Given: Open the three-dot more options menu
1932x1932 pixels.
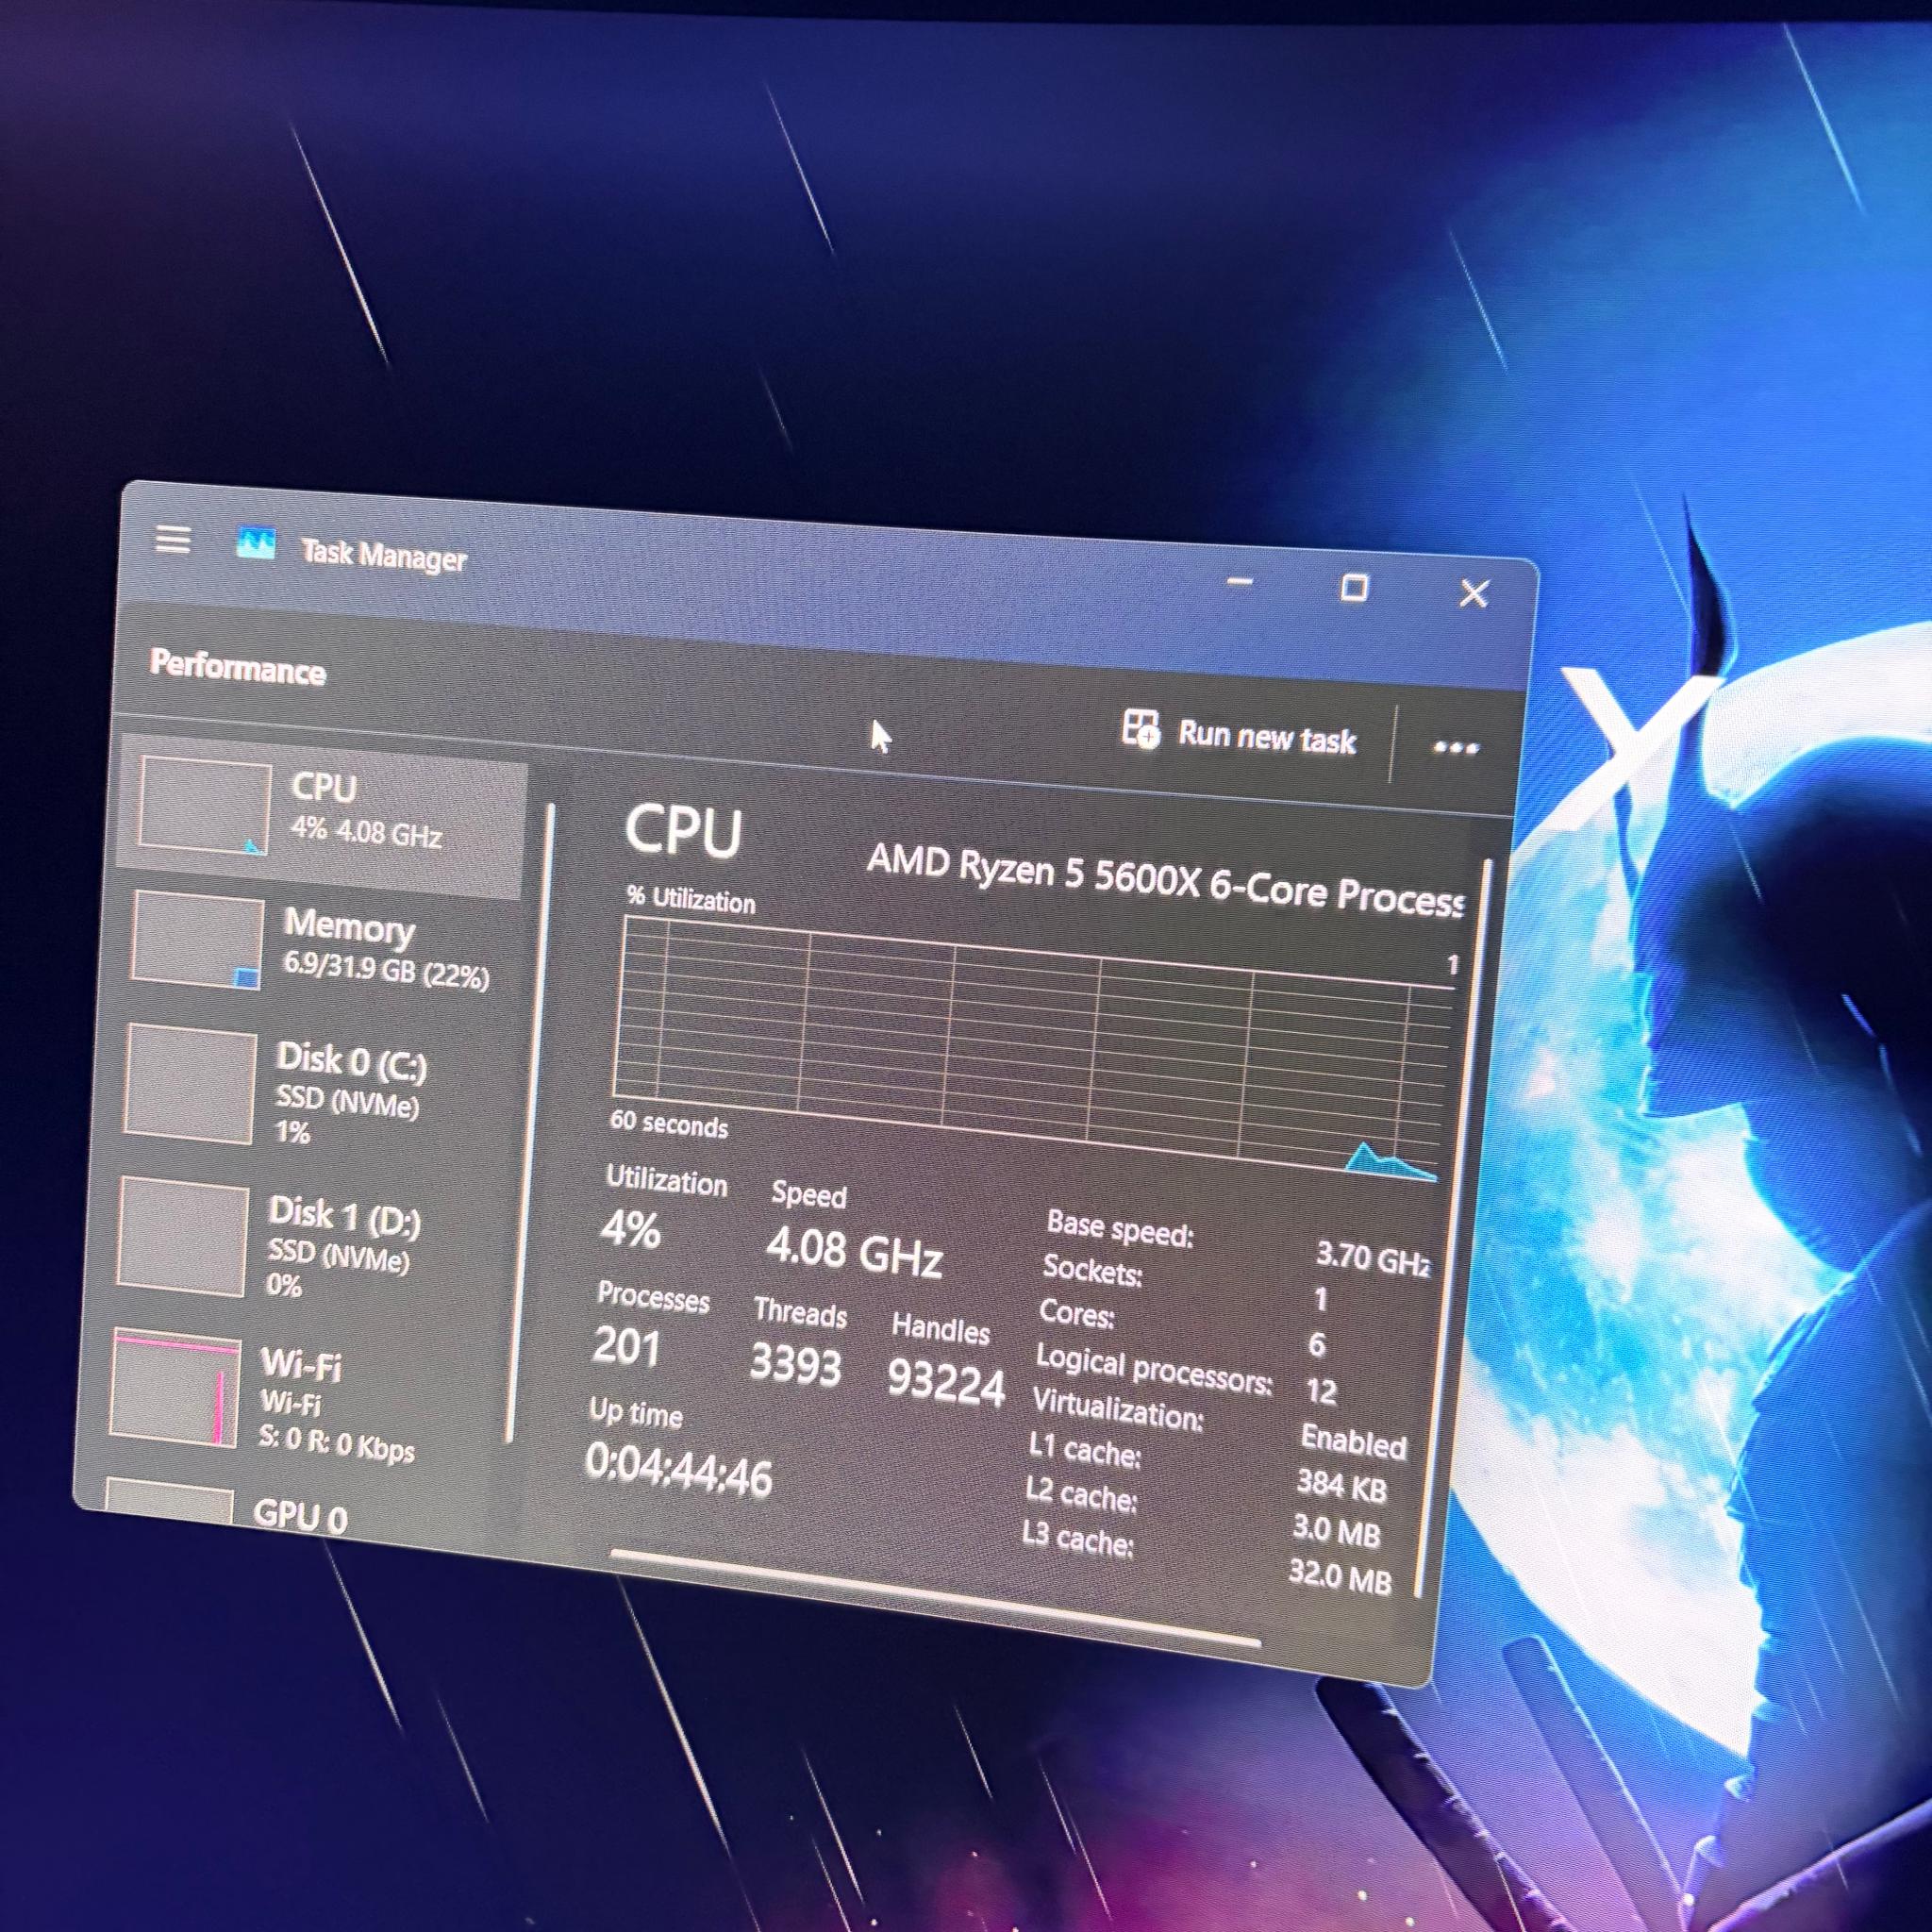Looking at the screenshot, I should coord(1455,747).
